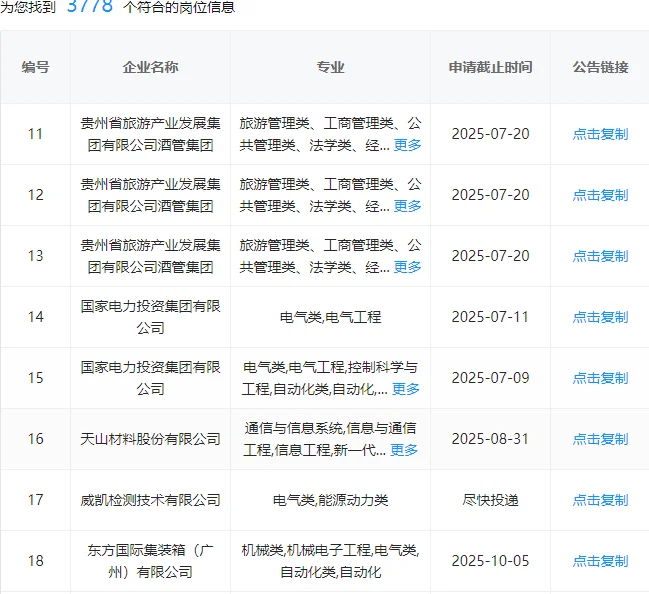Click row number 16

36,439
